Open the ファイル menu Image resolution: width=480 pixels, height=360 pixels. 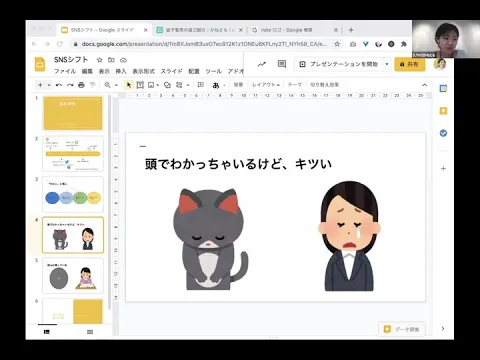(x=65, y=71)
